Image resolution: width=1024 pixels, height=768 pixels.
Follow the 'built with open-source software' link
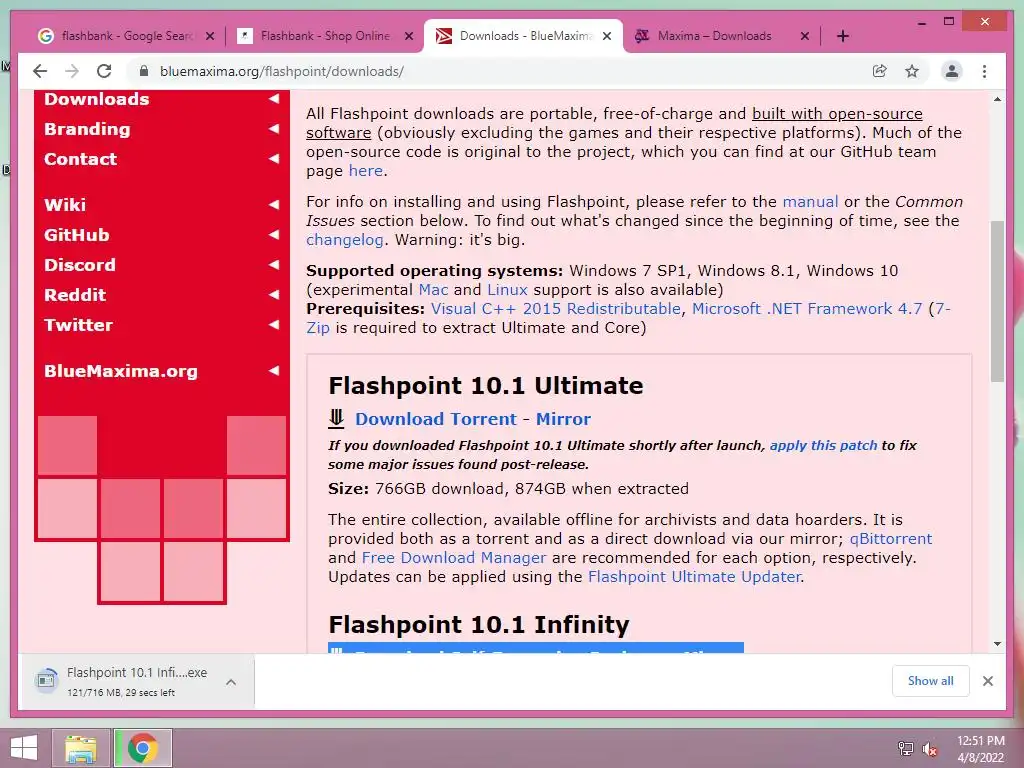tap(837, 114)
